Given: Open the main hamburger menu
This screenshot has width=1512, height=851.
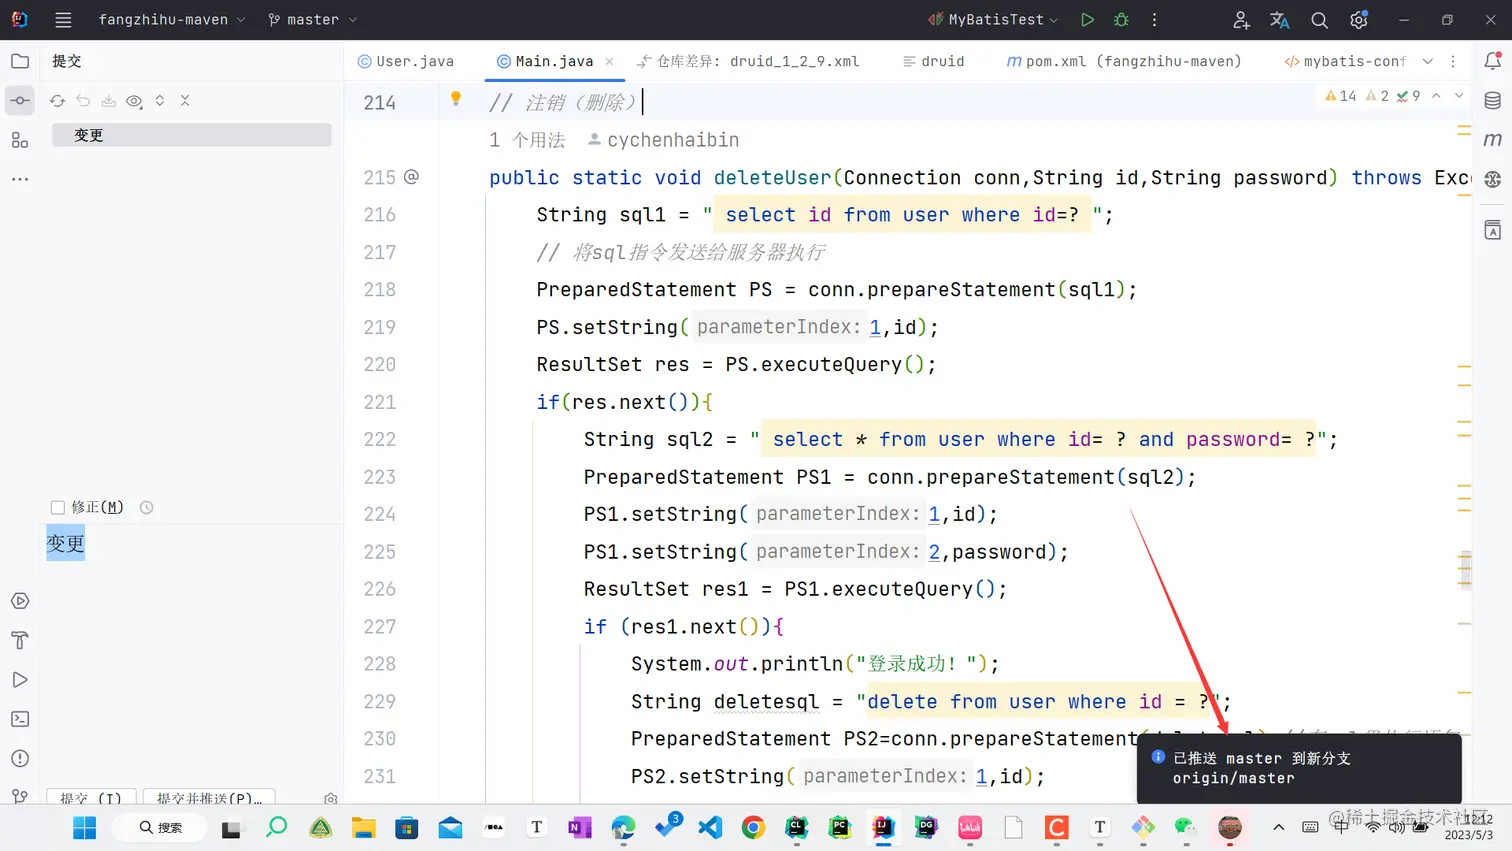Looking at the screenshot, I should coord(63,20).
